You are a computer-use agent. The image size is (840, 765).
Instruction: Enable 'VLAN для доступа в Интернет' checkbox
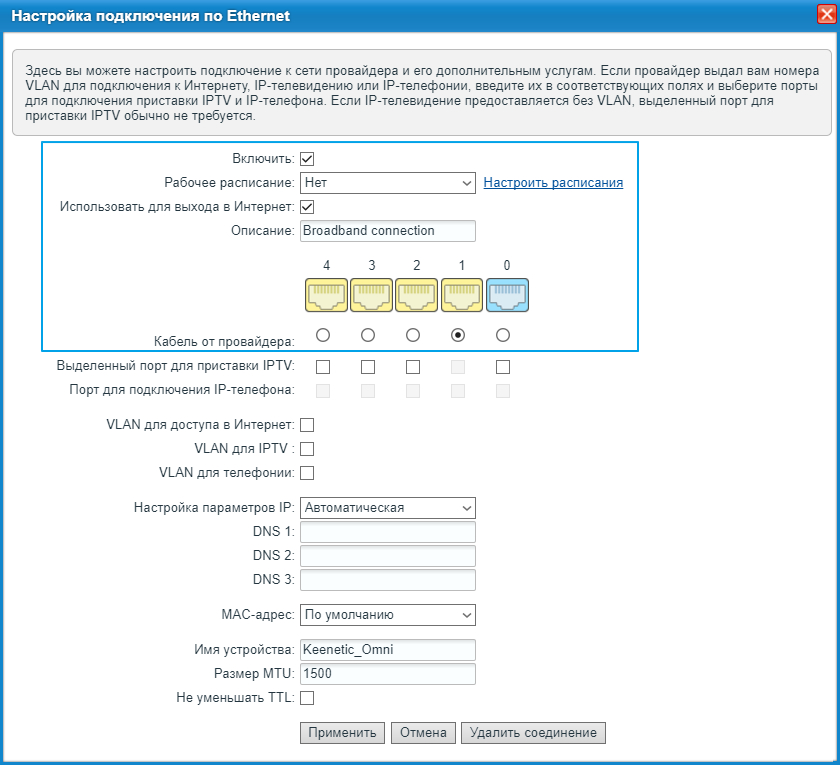click(308, 425)
